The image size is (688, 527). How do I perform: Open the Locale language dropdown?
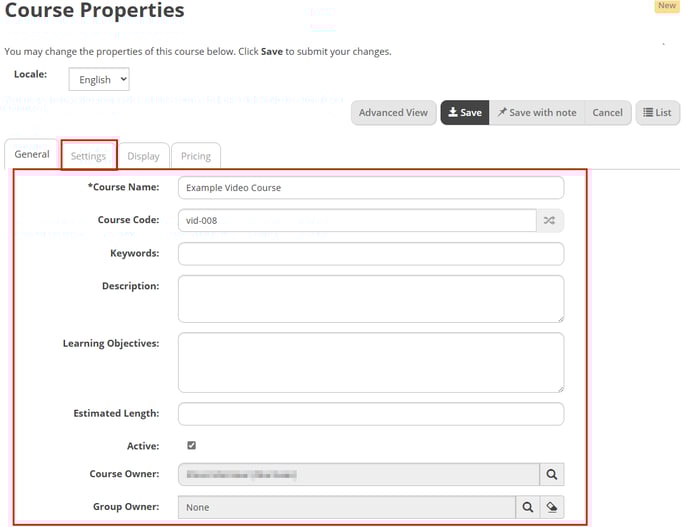99,79
